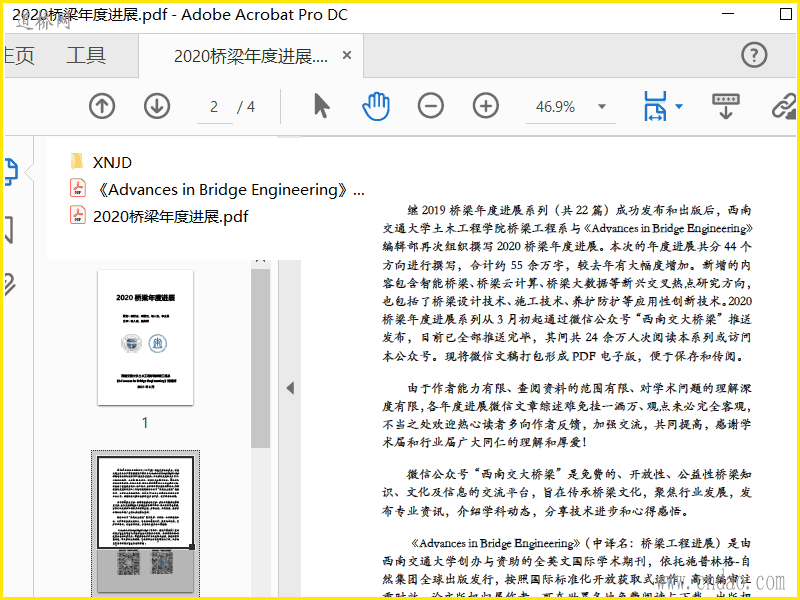800x600 pixels.
Task: Maximize the Acrobat window
Action: pyautogui.click(x=786, y=14)
